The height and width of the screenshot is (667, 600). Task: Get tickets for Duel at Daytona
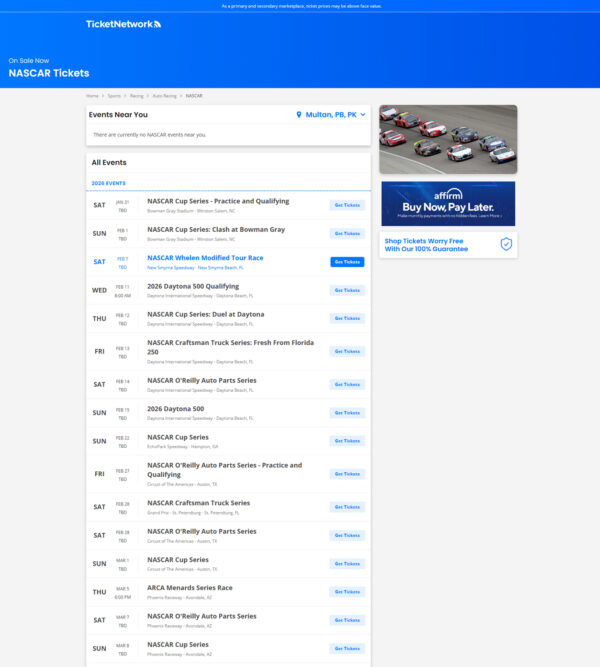[347, 318]
